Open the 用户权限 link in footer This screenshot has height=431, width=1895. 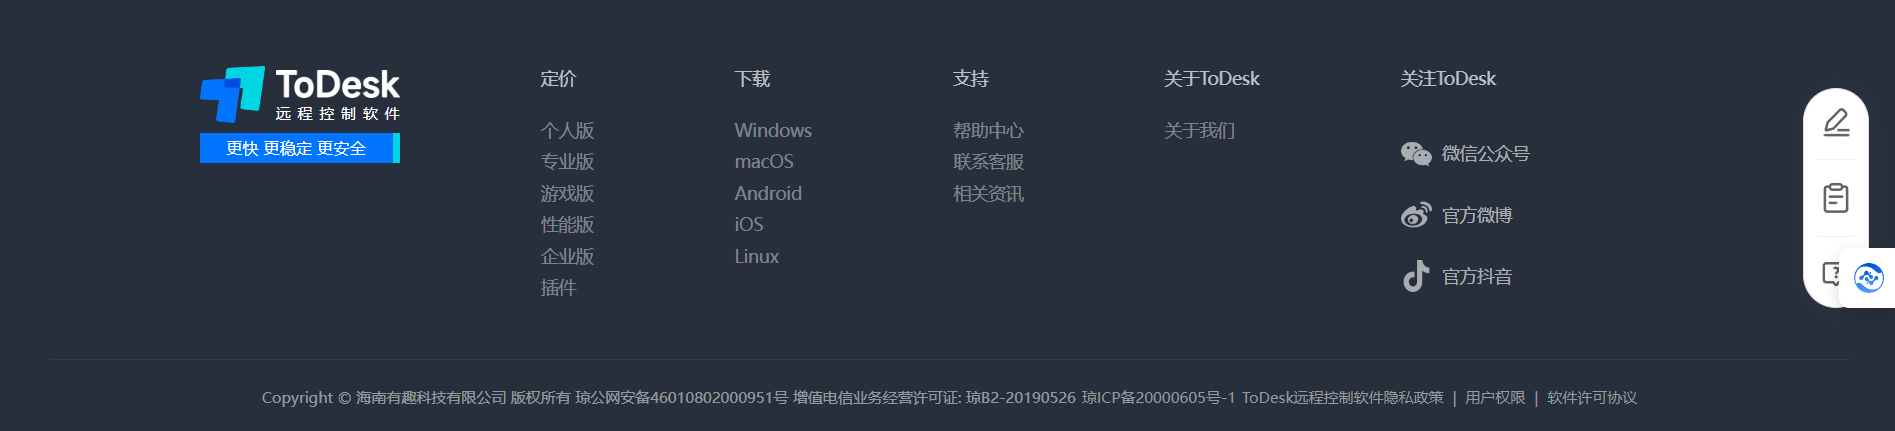pos(1495,398)
